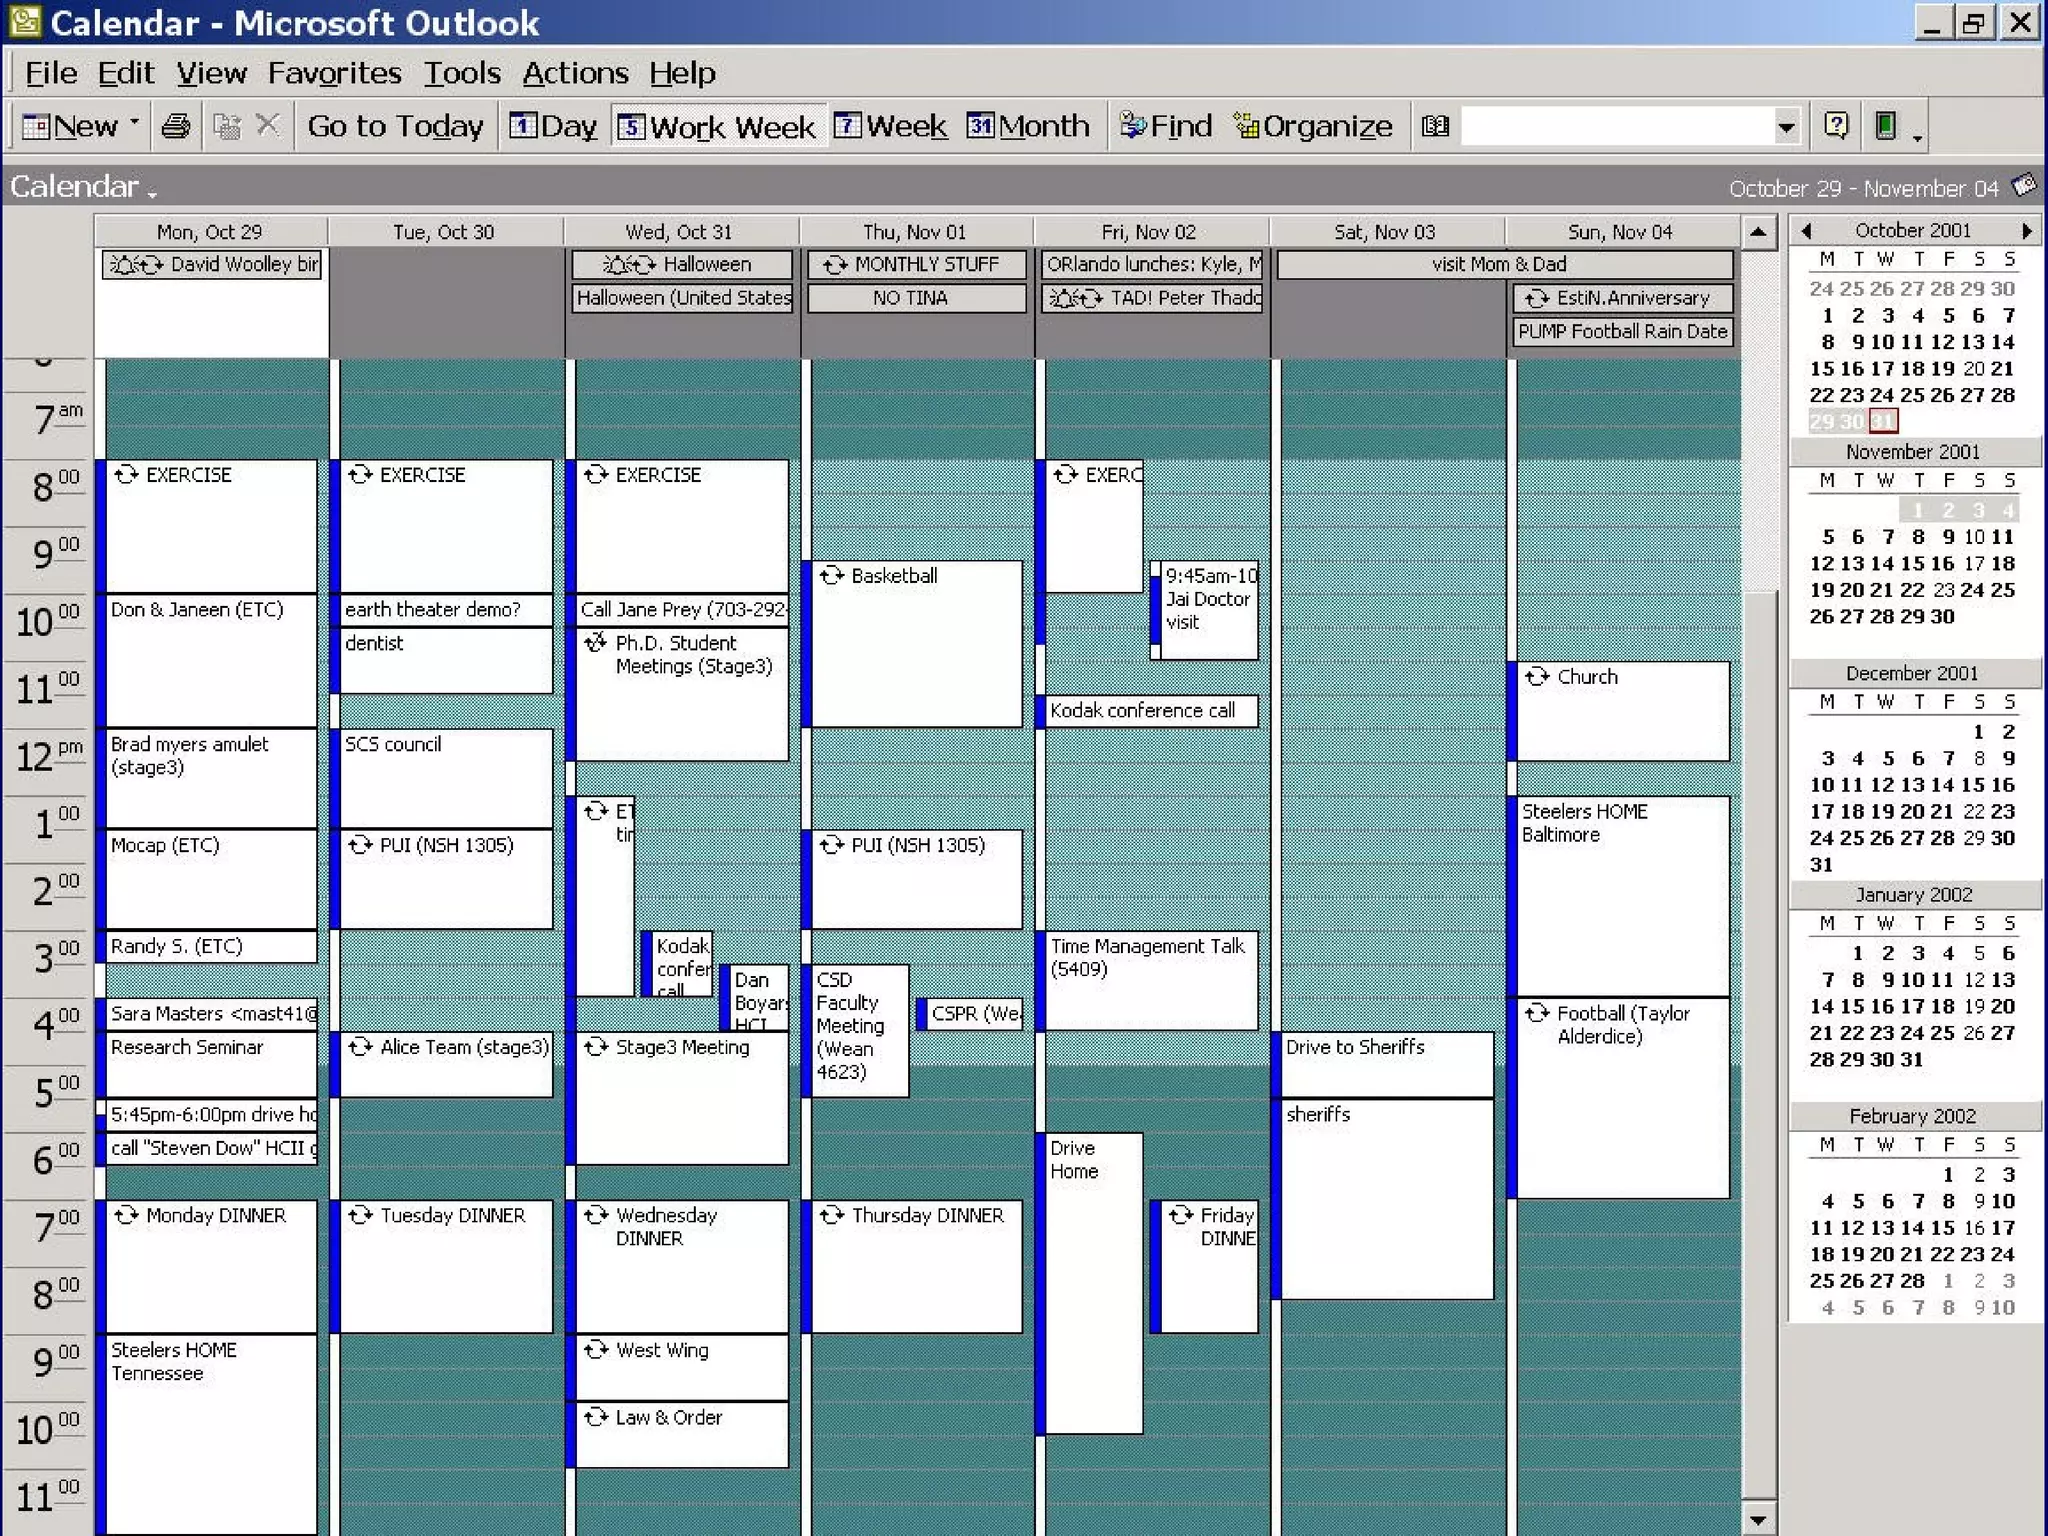The height and width of the screenshot is (1536, 2048).
Task: Open the Address Book icon
Action: tap(1435, 126)
